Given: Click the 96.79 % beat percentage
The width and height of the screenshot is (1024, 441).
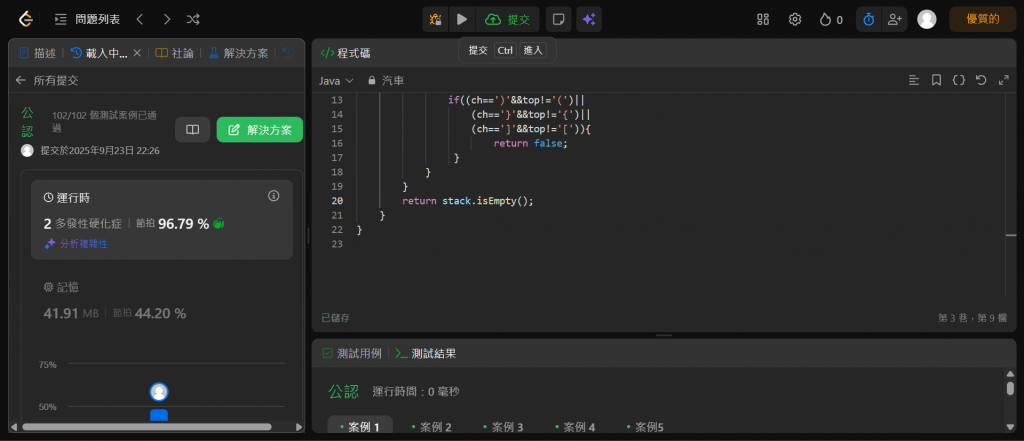Looking at the screenshot, I should (184, 224).
